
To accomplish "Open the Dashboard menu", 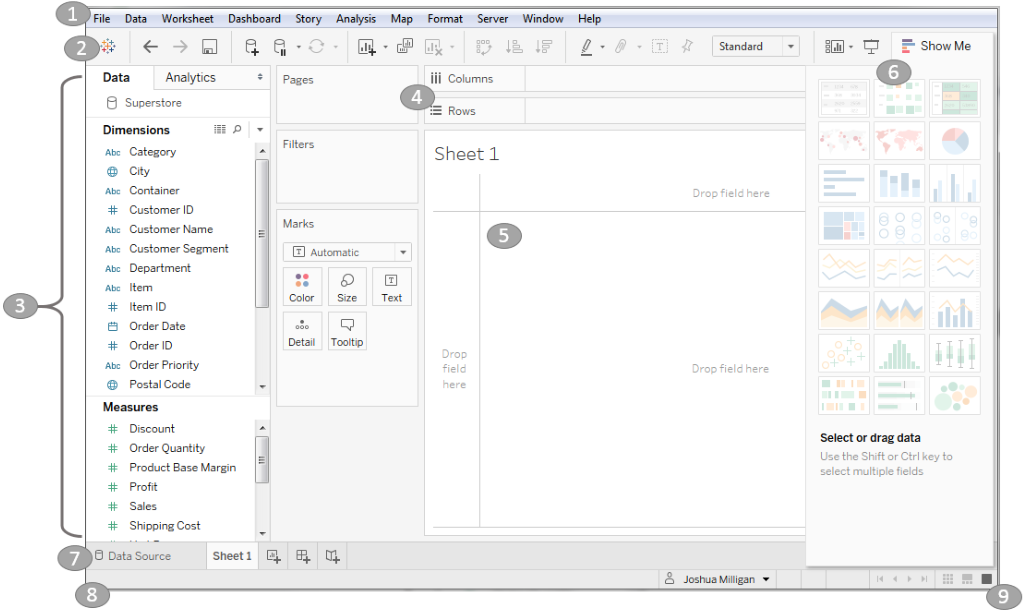I will click(254, 19).
